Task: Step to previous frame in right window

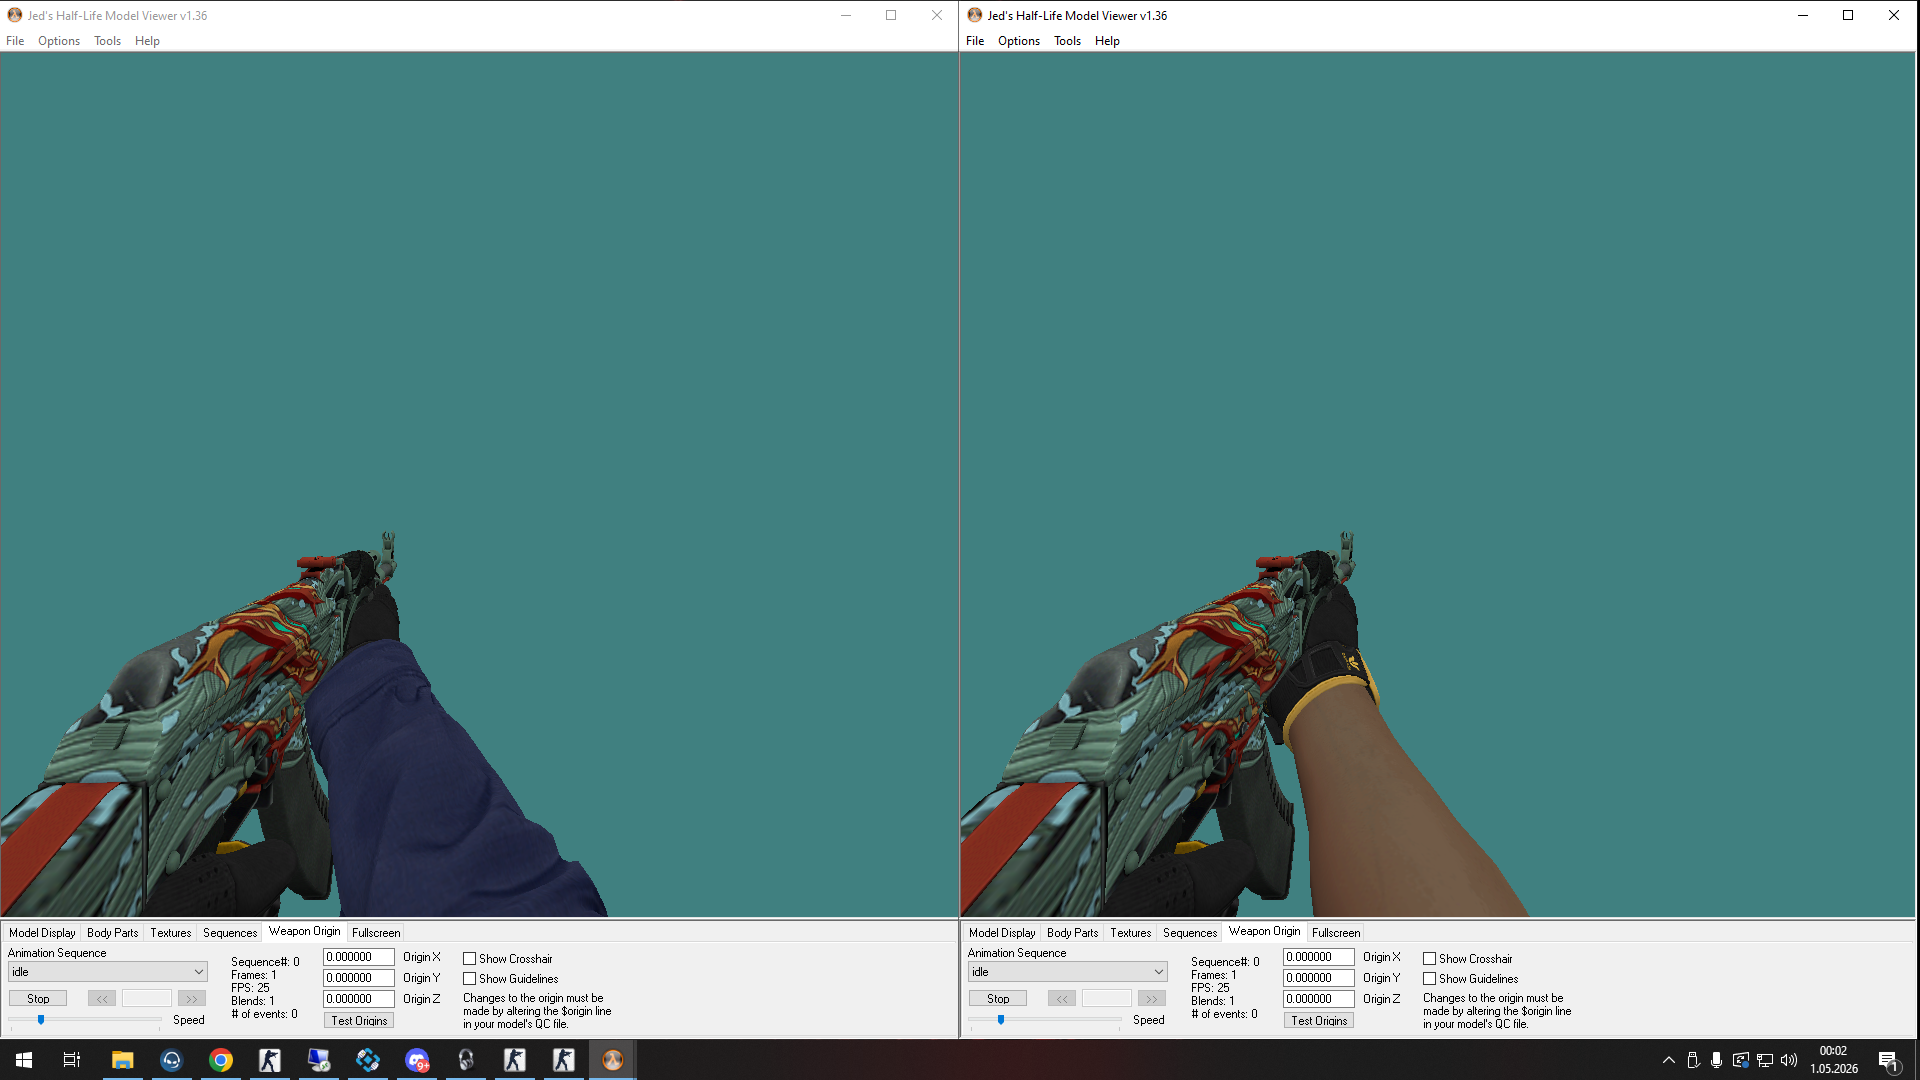Action: point(1062,999)
